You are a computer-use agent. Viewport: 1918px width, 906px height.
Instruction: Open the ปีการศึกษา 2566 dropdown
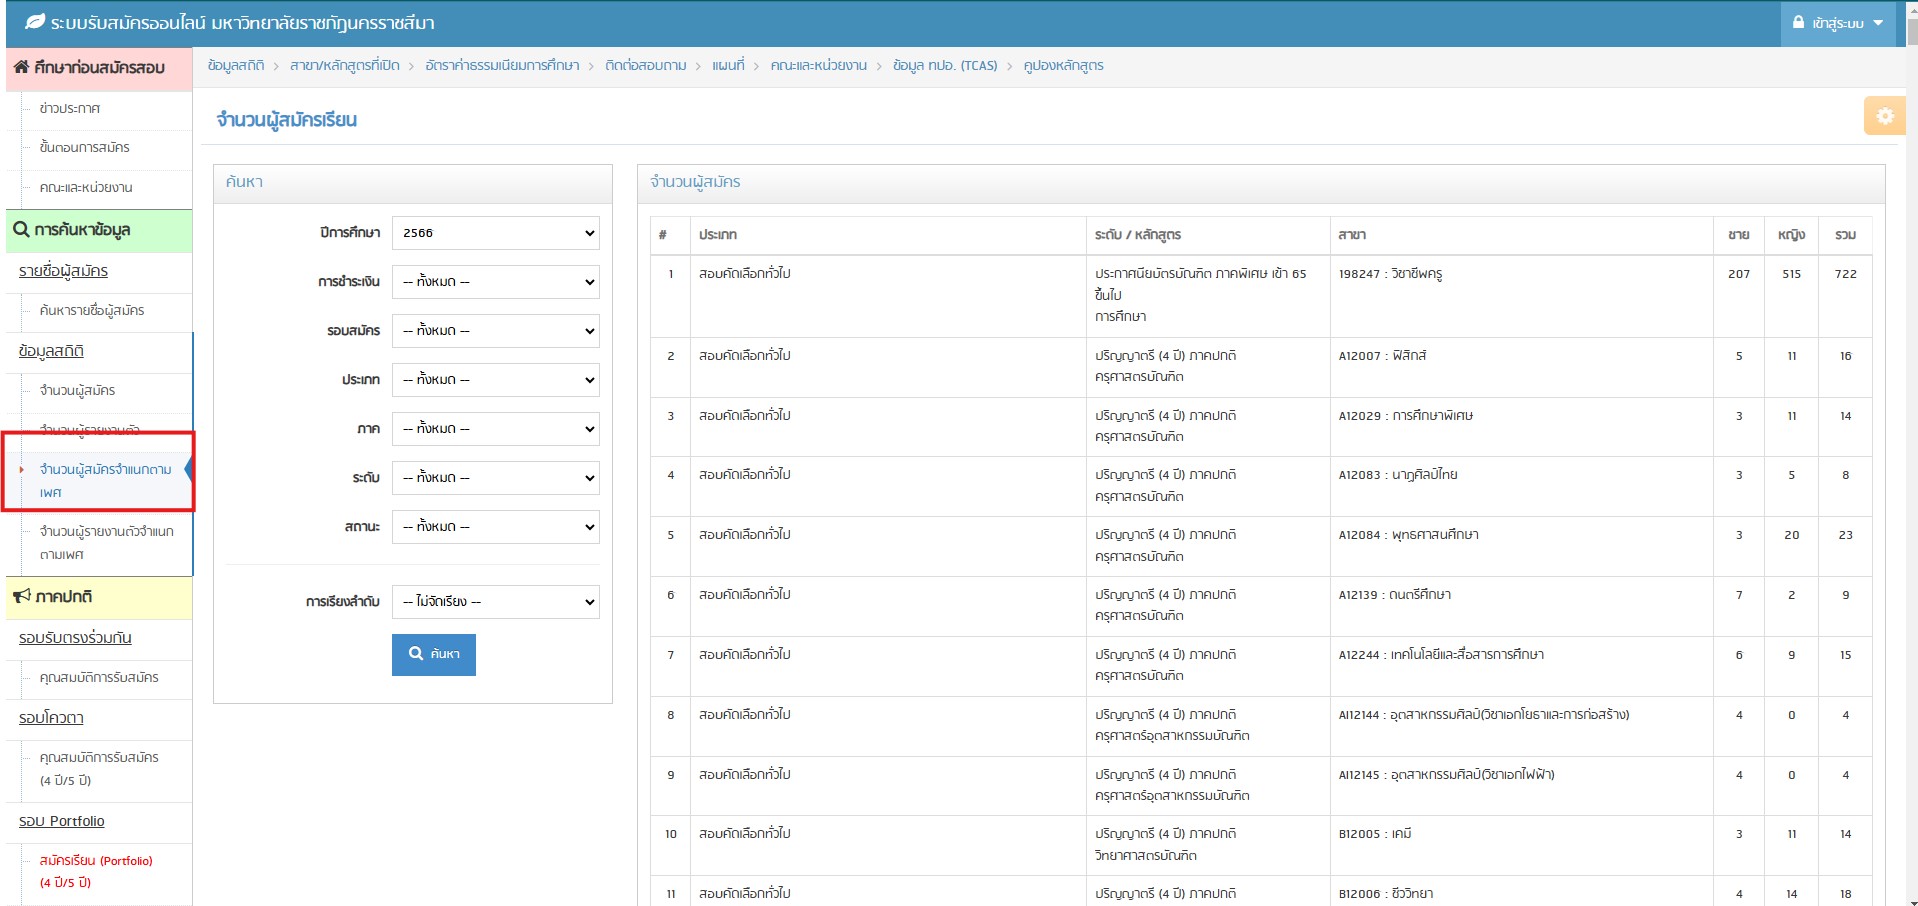496,233
